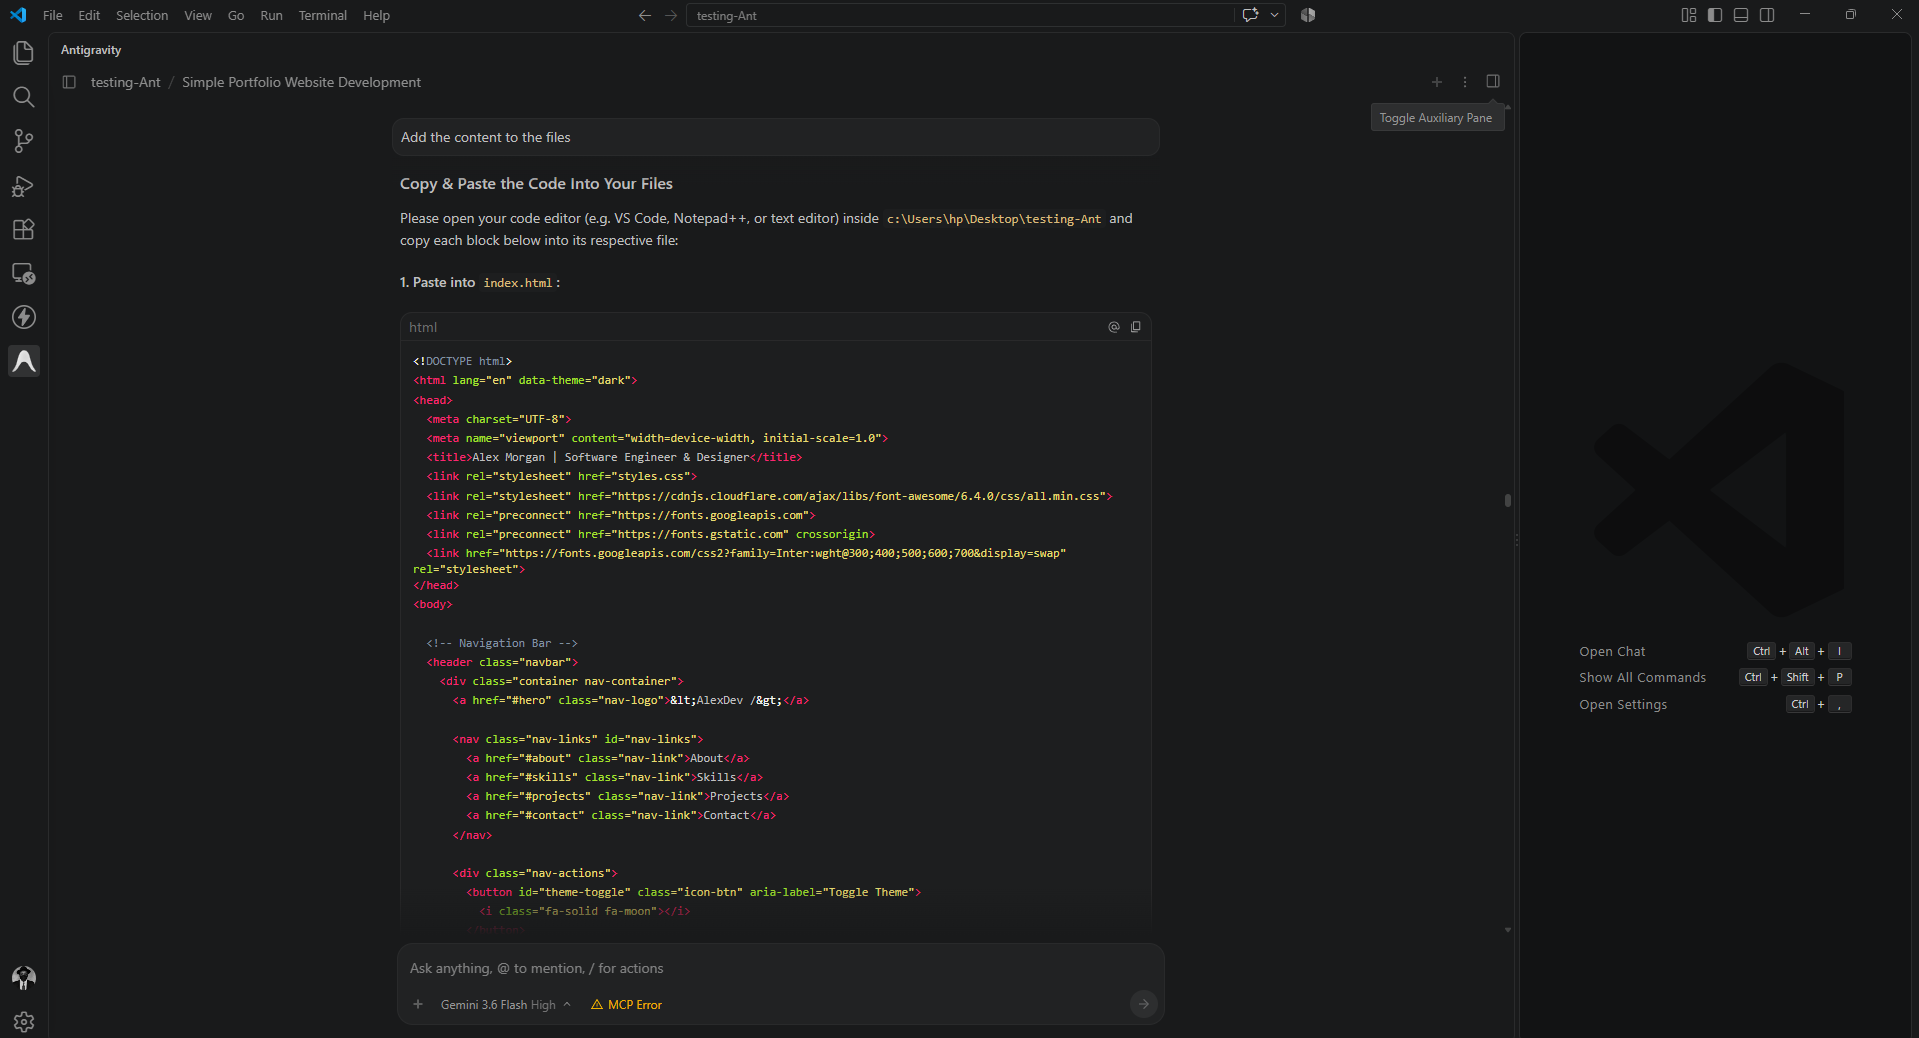
Task: Start a new conversation with plus icon
Action: coord(1437,82)
